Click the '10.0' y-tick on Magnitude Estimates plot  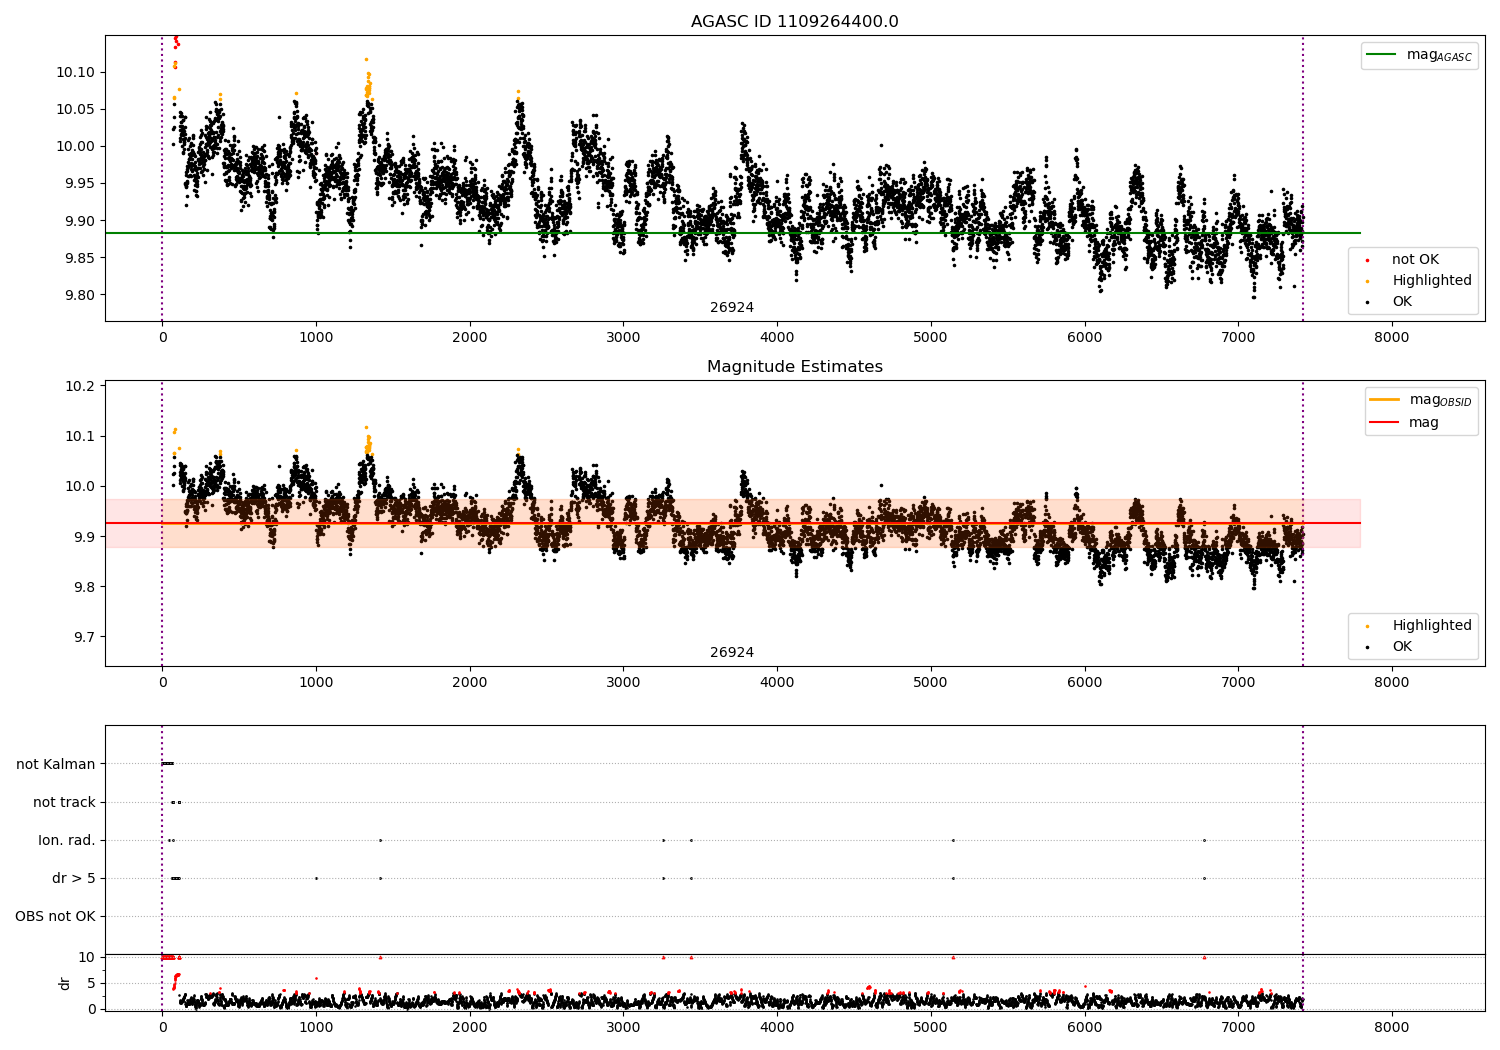[x=79, y=487]
